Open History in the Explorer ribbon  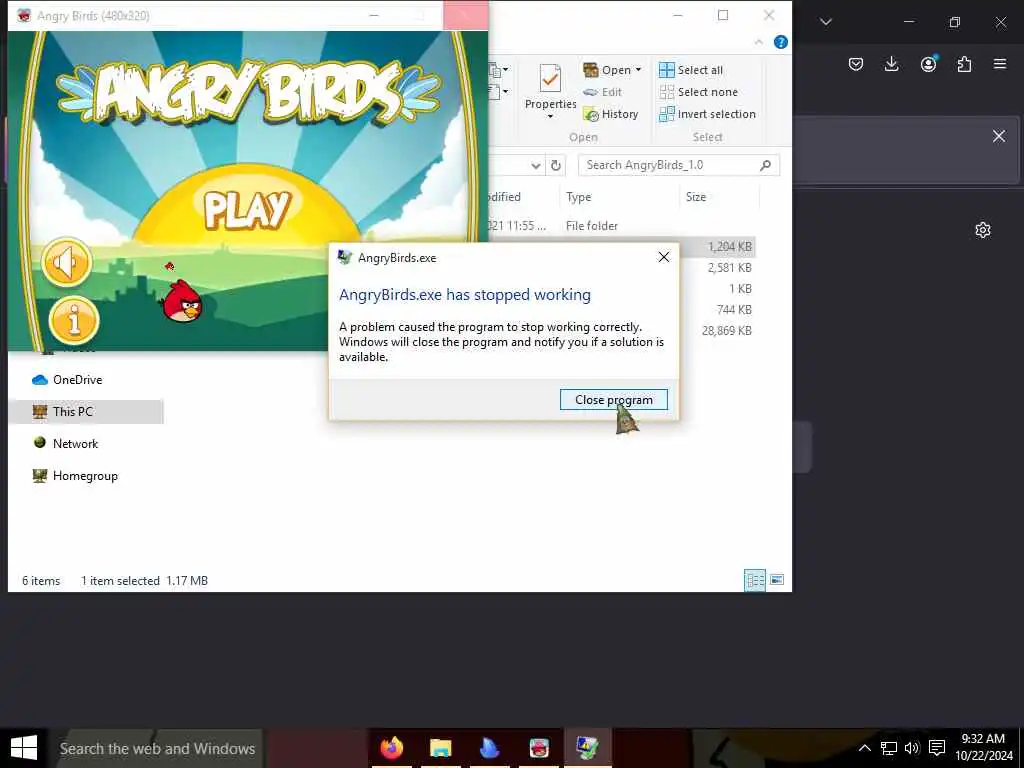(611, 114)
